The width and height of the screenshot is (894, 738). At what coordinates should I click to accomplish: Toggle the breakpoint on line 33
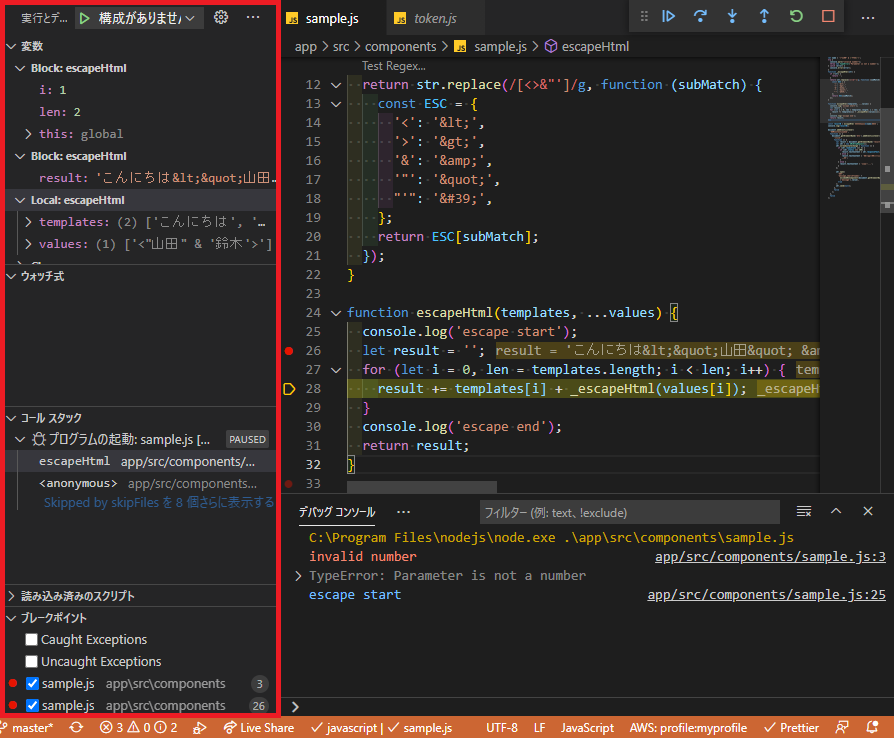289,484
